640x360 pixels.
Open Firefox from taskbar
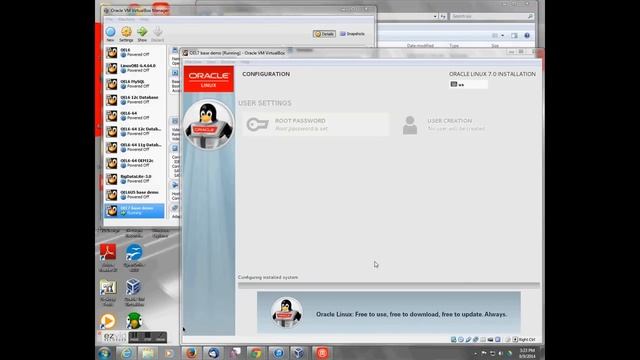191,353
